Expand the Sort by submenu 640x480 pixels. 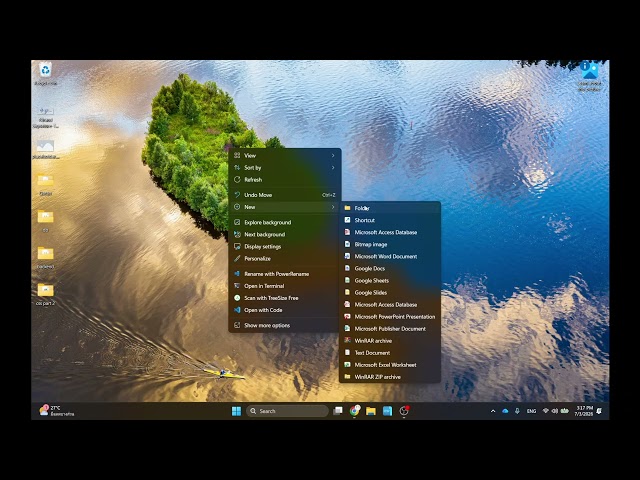point(284,168)
